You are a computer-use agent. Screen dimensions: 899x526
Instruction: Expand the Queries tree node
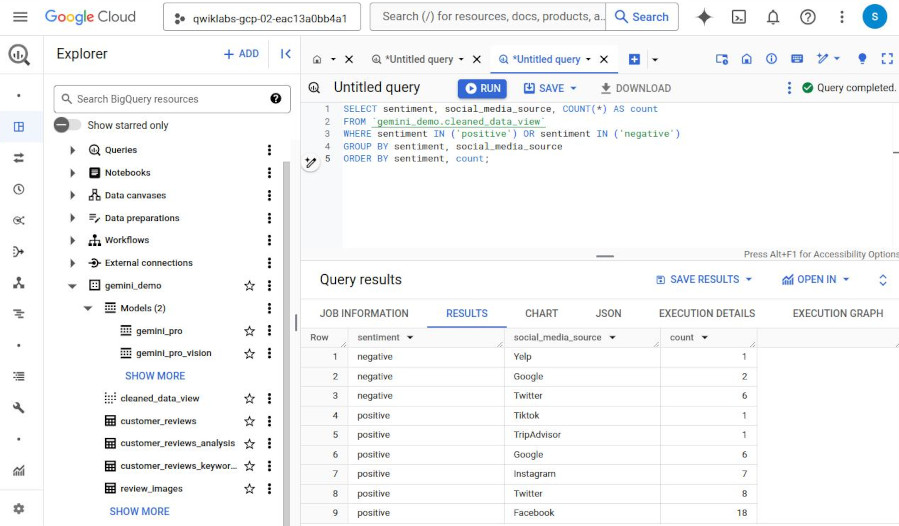(x=72, y=150)
